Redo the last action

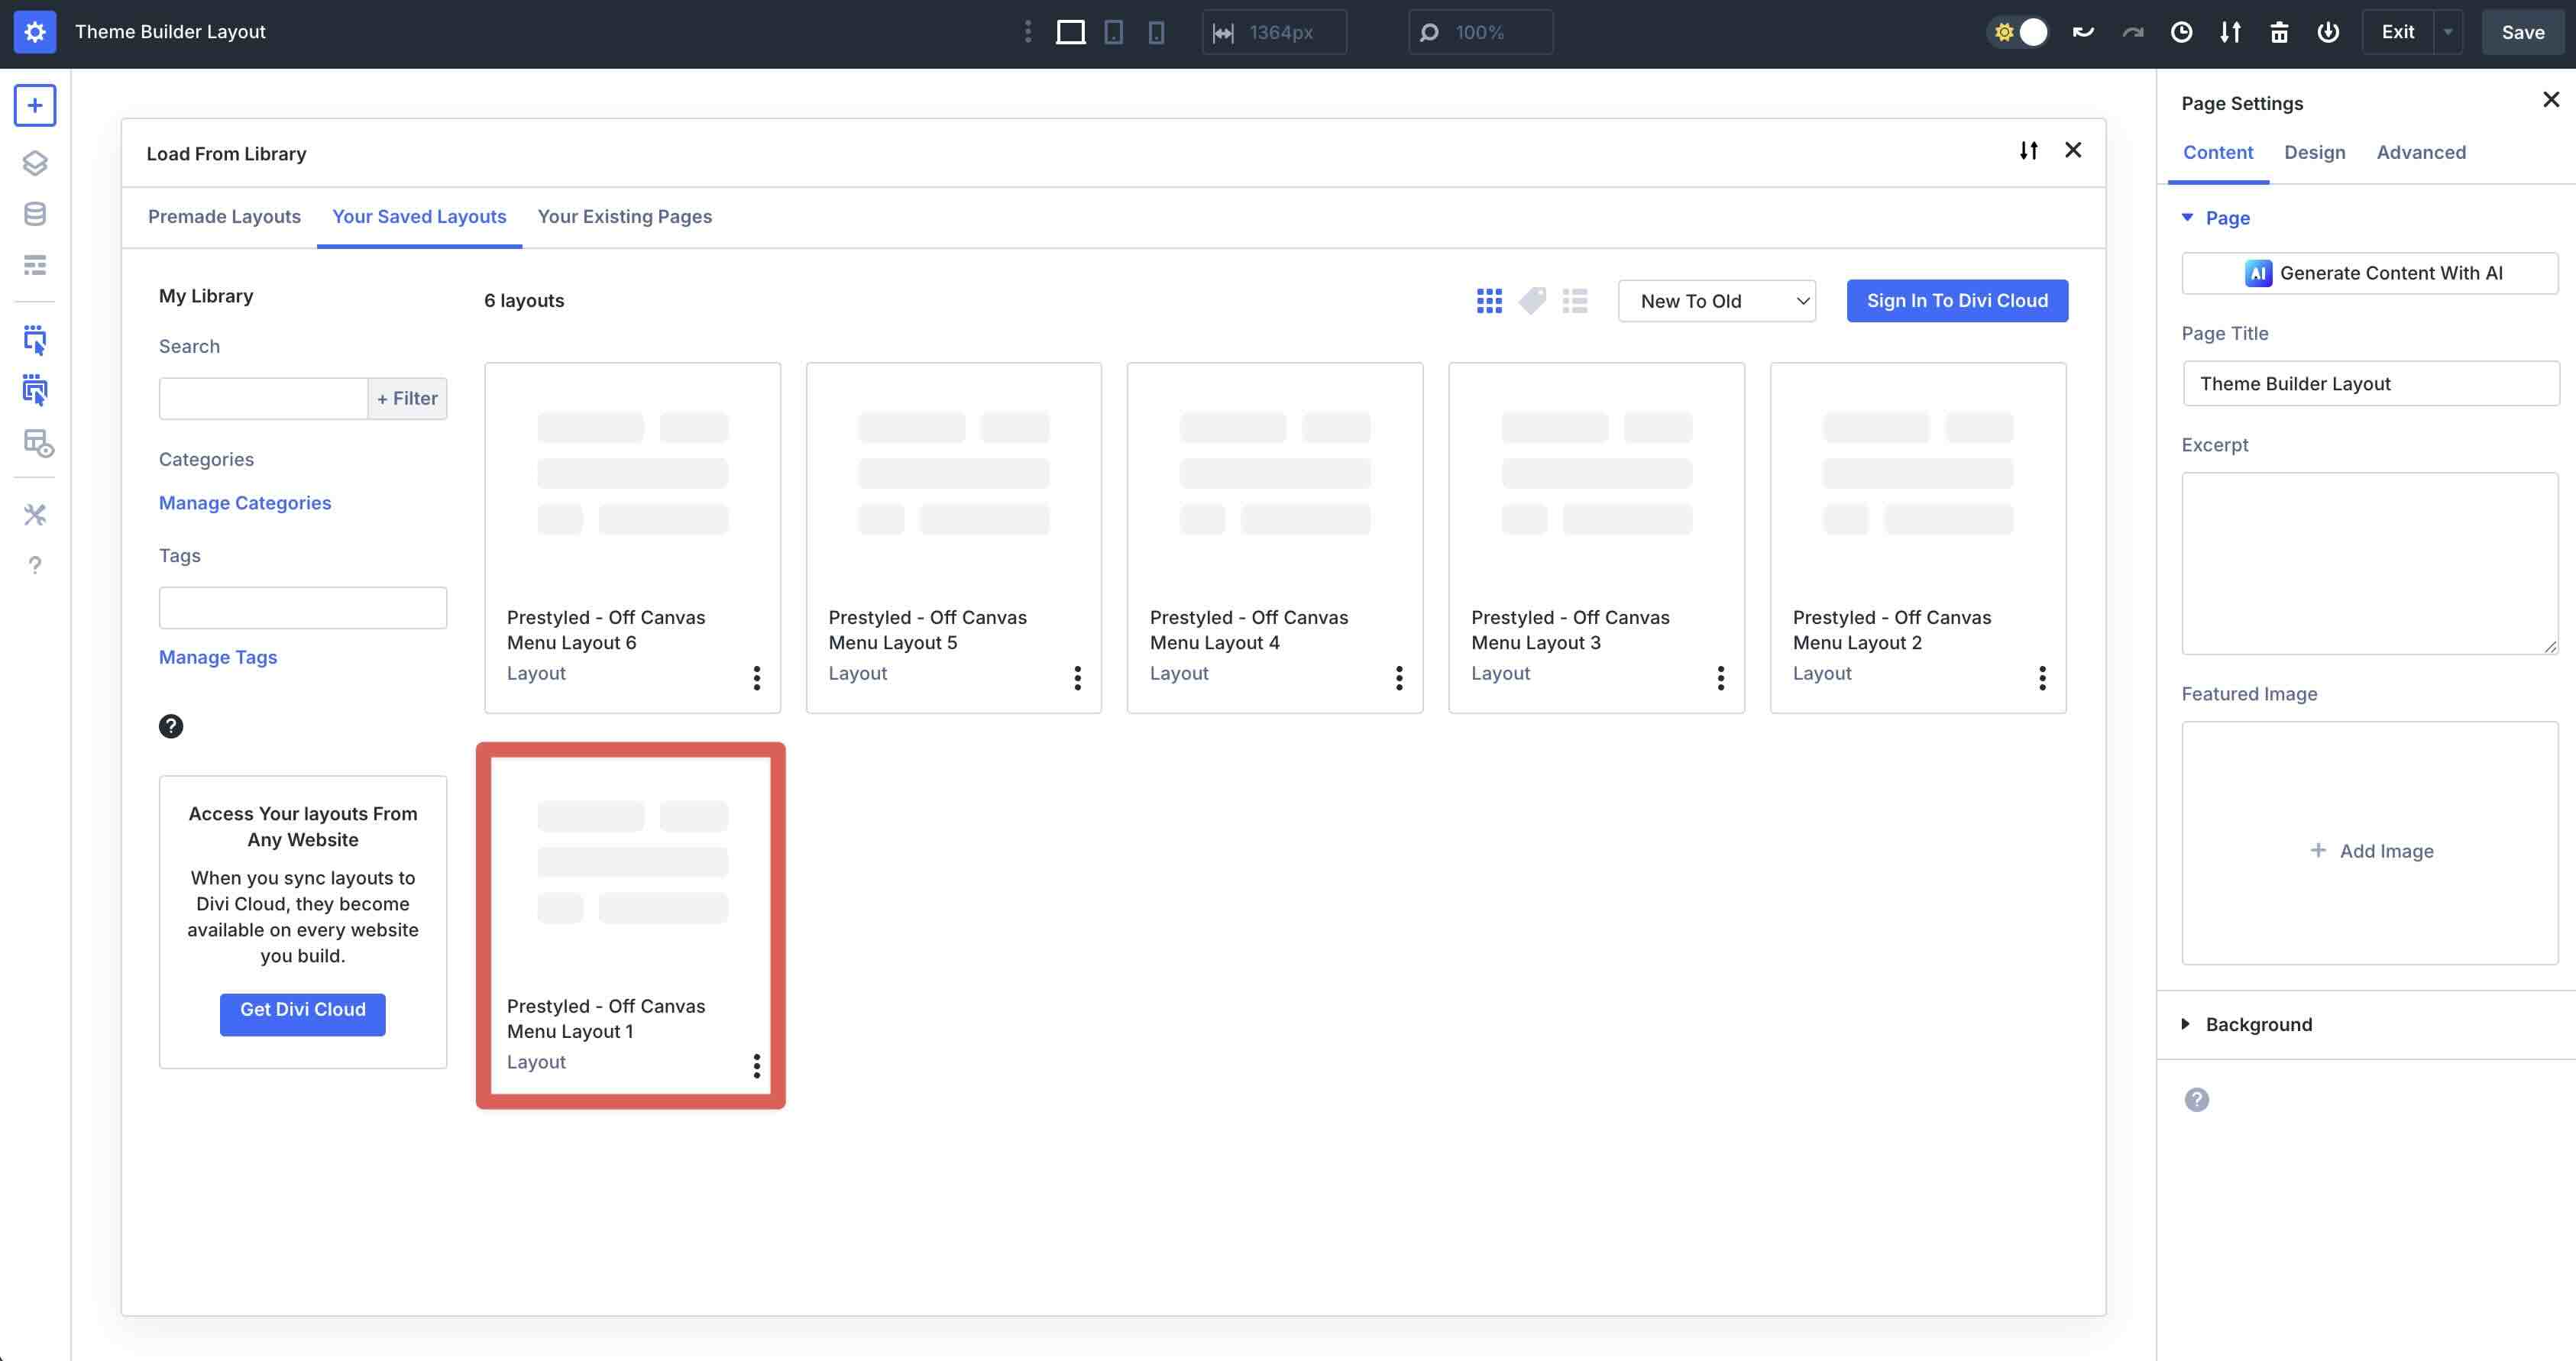coord(2132,31)
